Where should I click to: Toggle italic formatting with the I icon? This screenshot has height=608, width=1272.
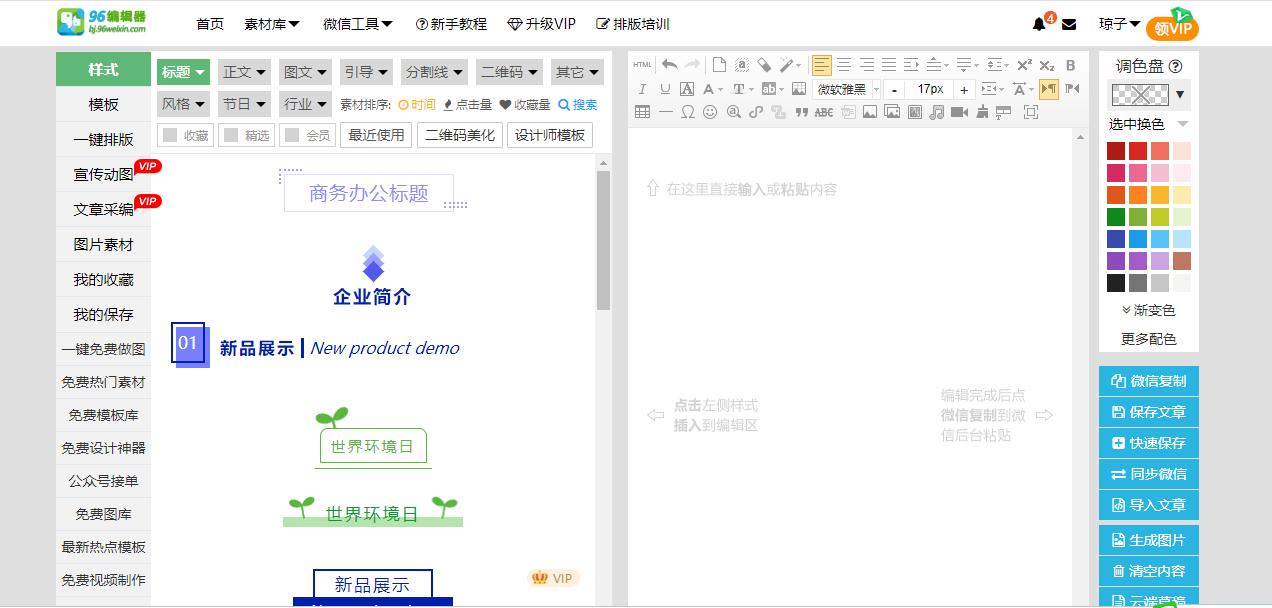[641, 88]
